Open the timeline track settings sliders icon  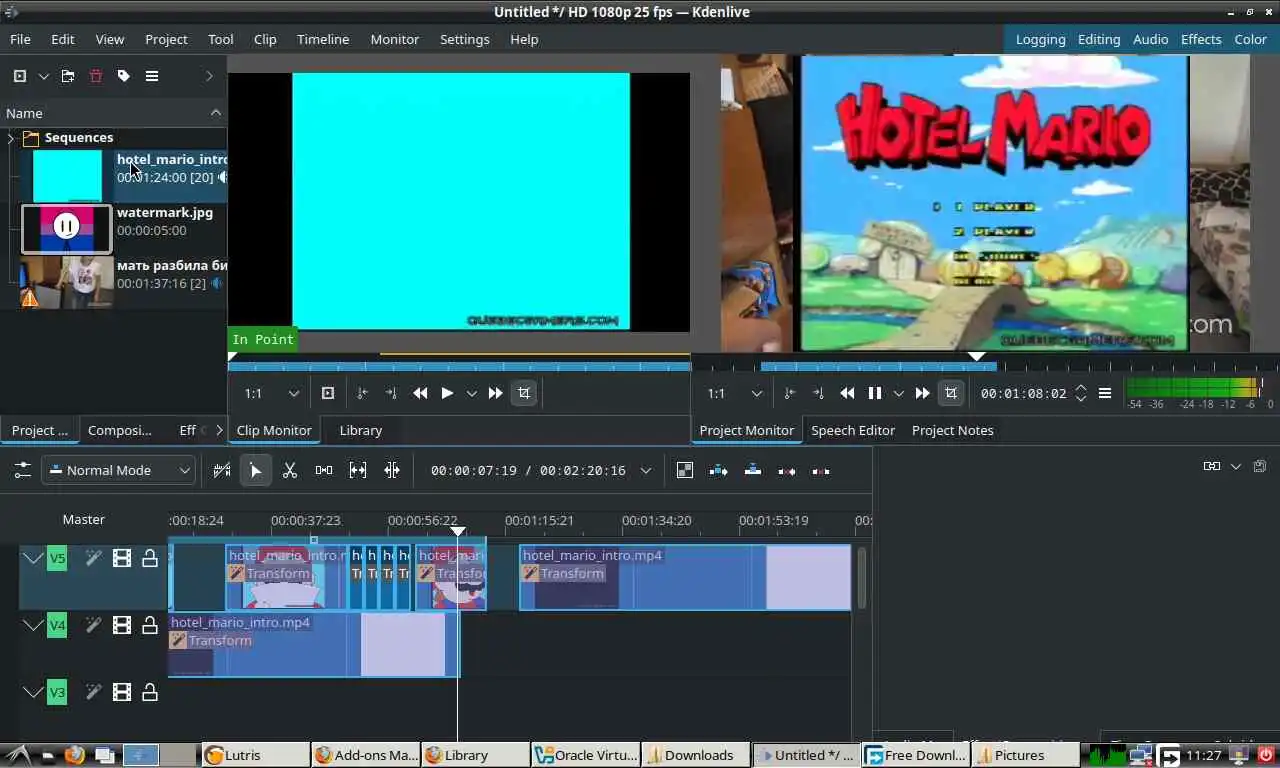coord(21,470)
